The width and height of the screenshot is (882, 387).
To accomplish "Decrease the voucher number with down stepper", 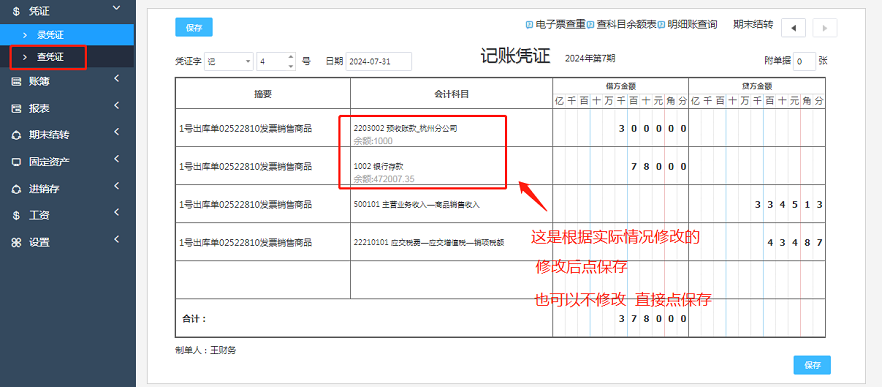I will [291, 66].
